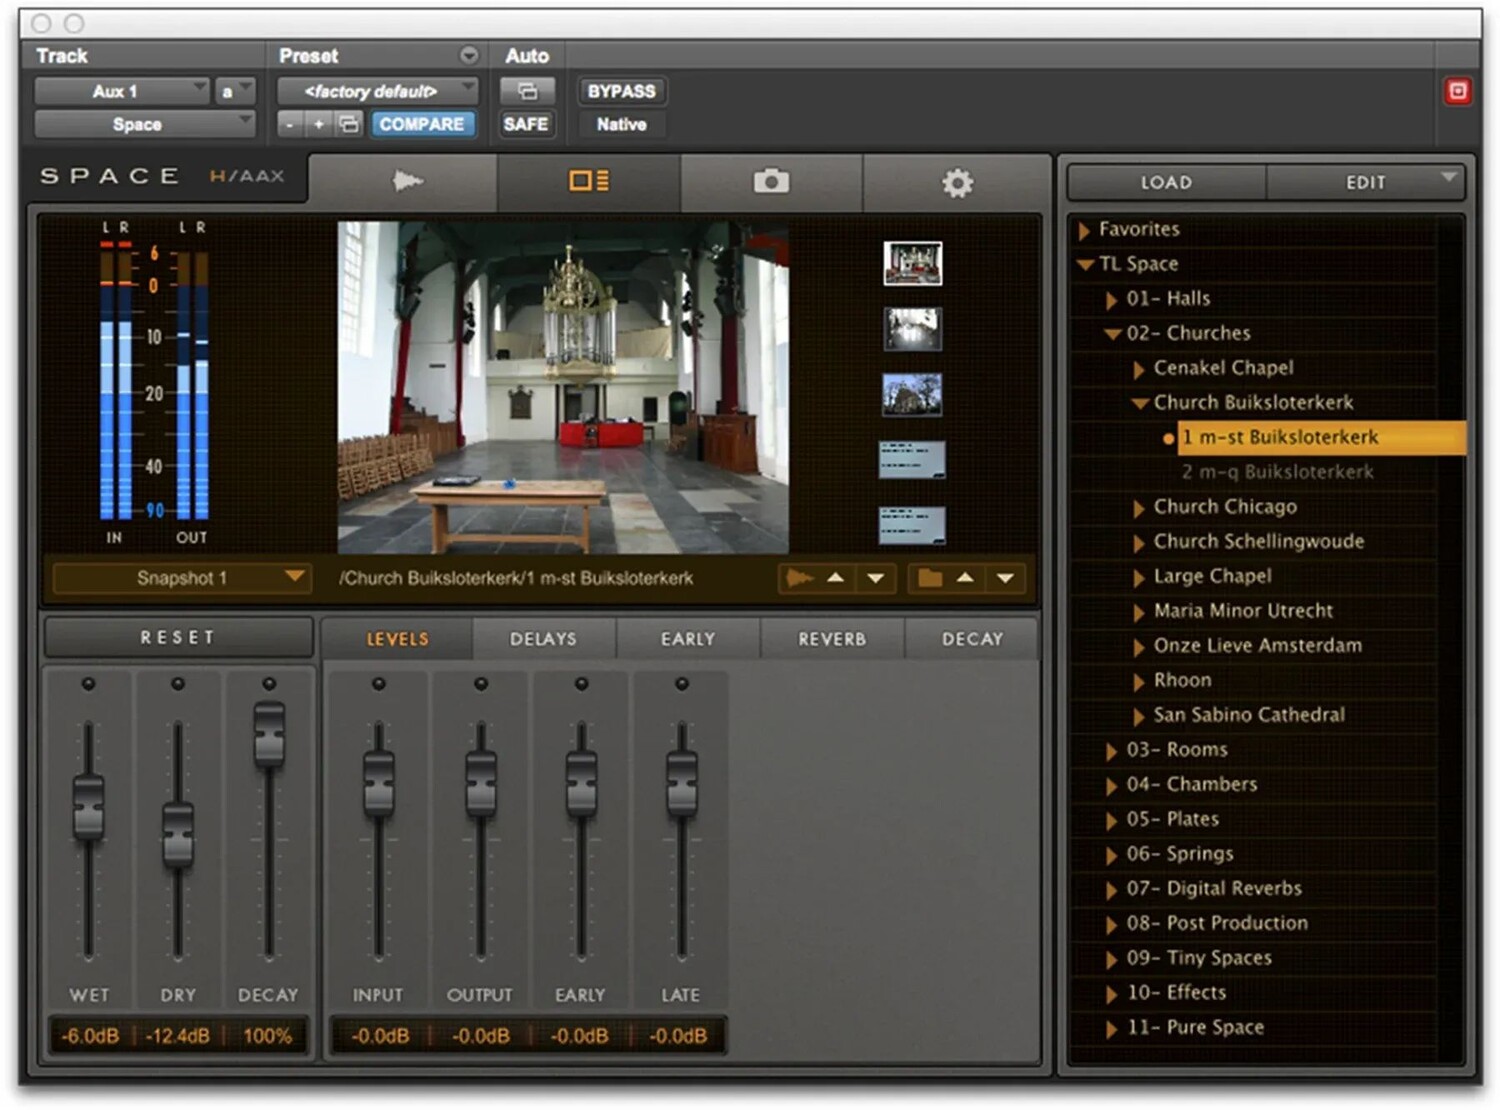Click the red target button at top right
This screenshot has width=1500, height=1110.
(x=1457, y=92)
